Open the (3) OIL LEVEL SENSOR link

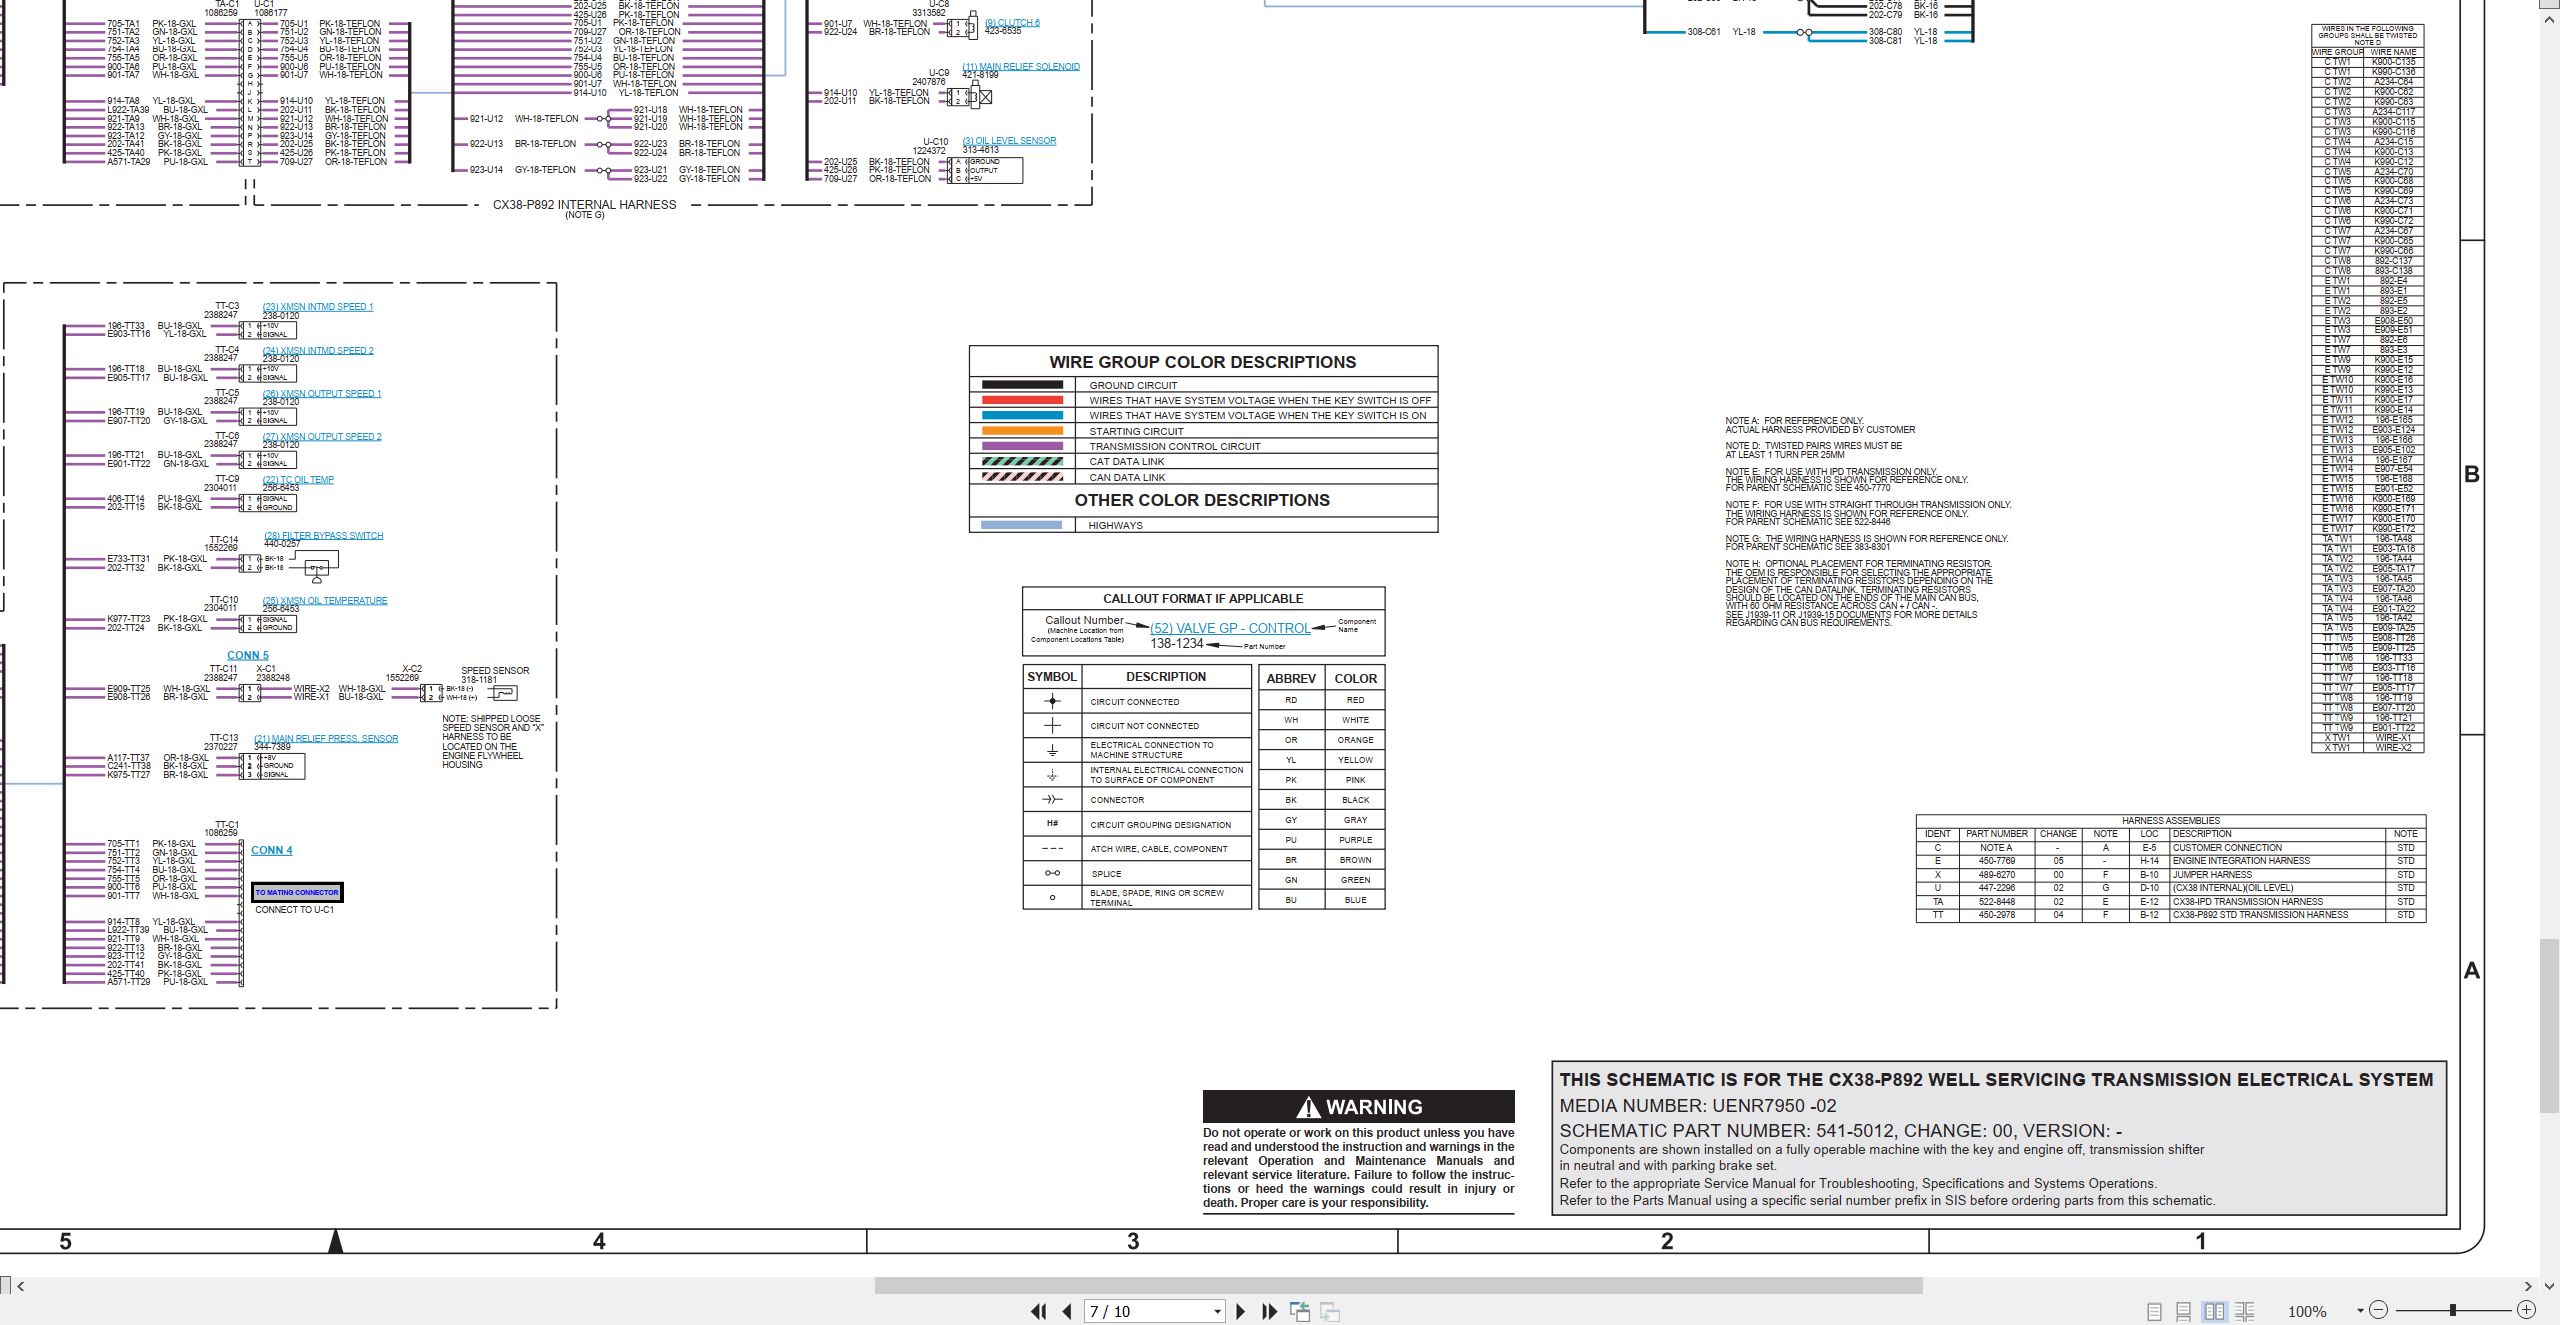click(1009, 140)
